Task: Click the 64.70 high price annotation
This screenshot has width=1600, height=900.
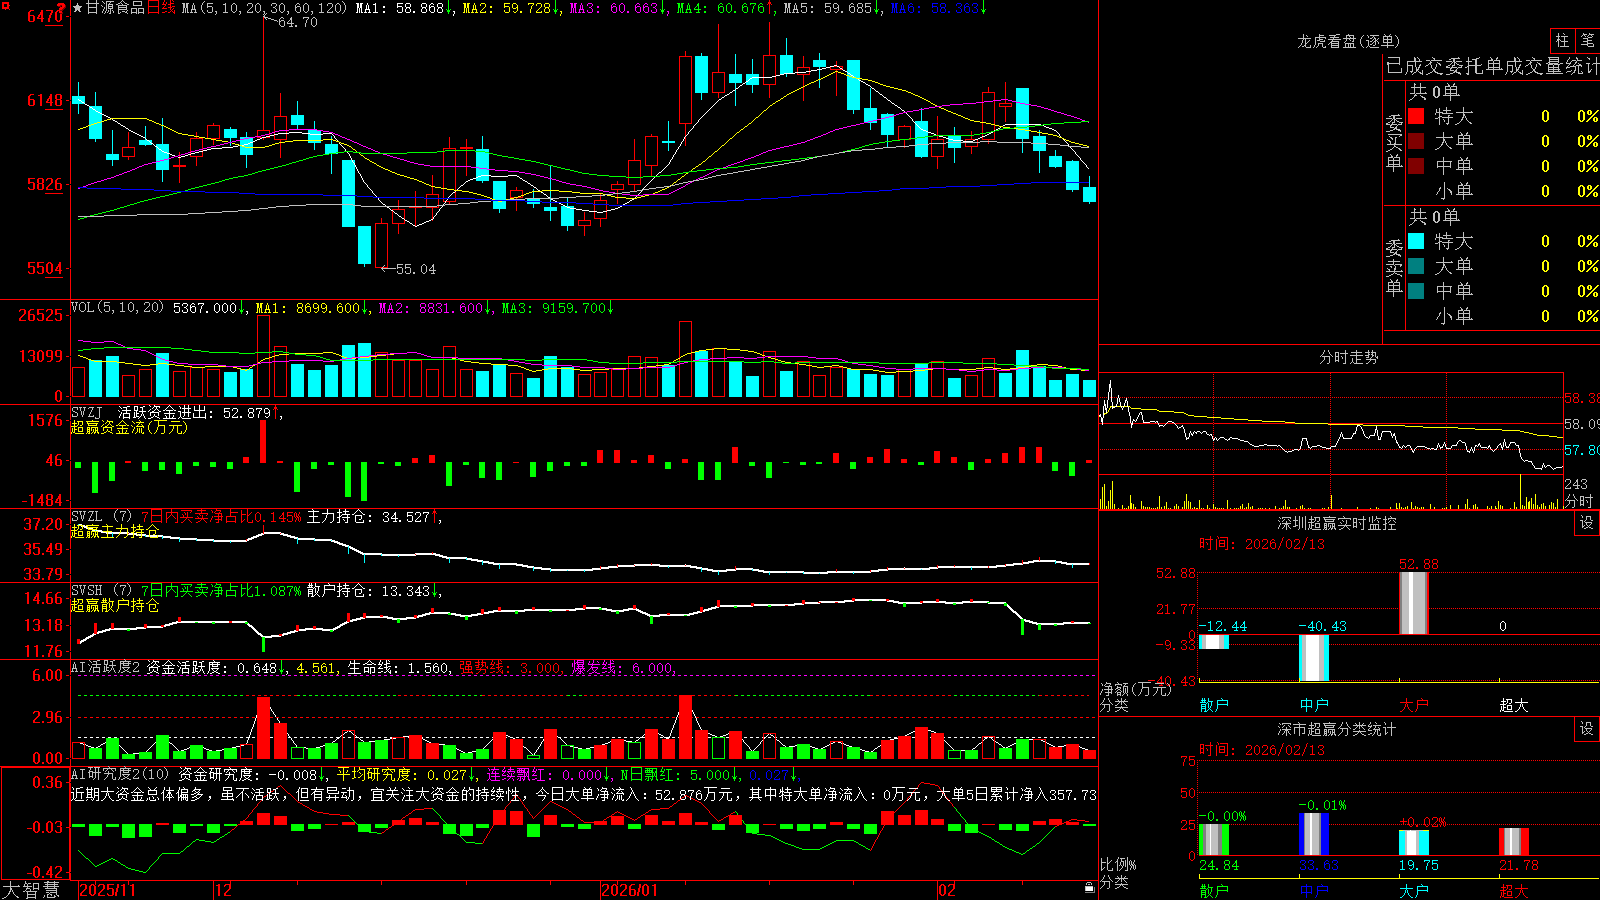Action: pos(297,22)
